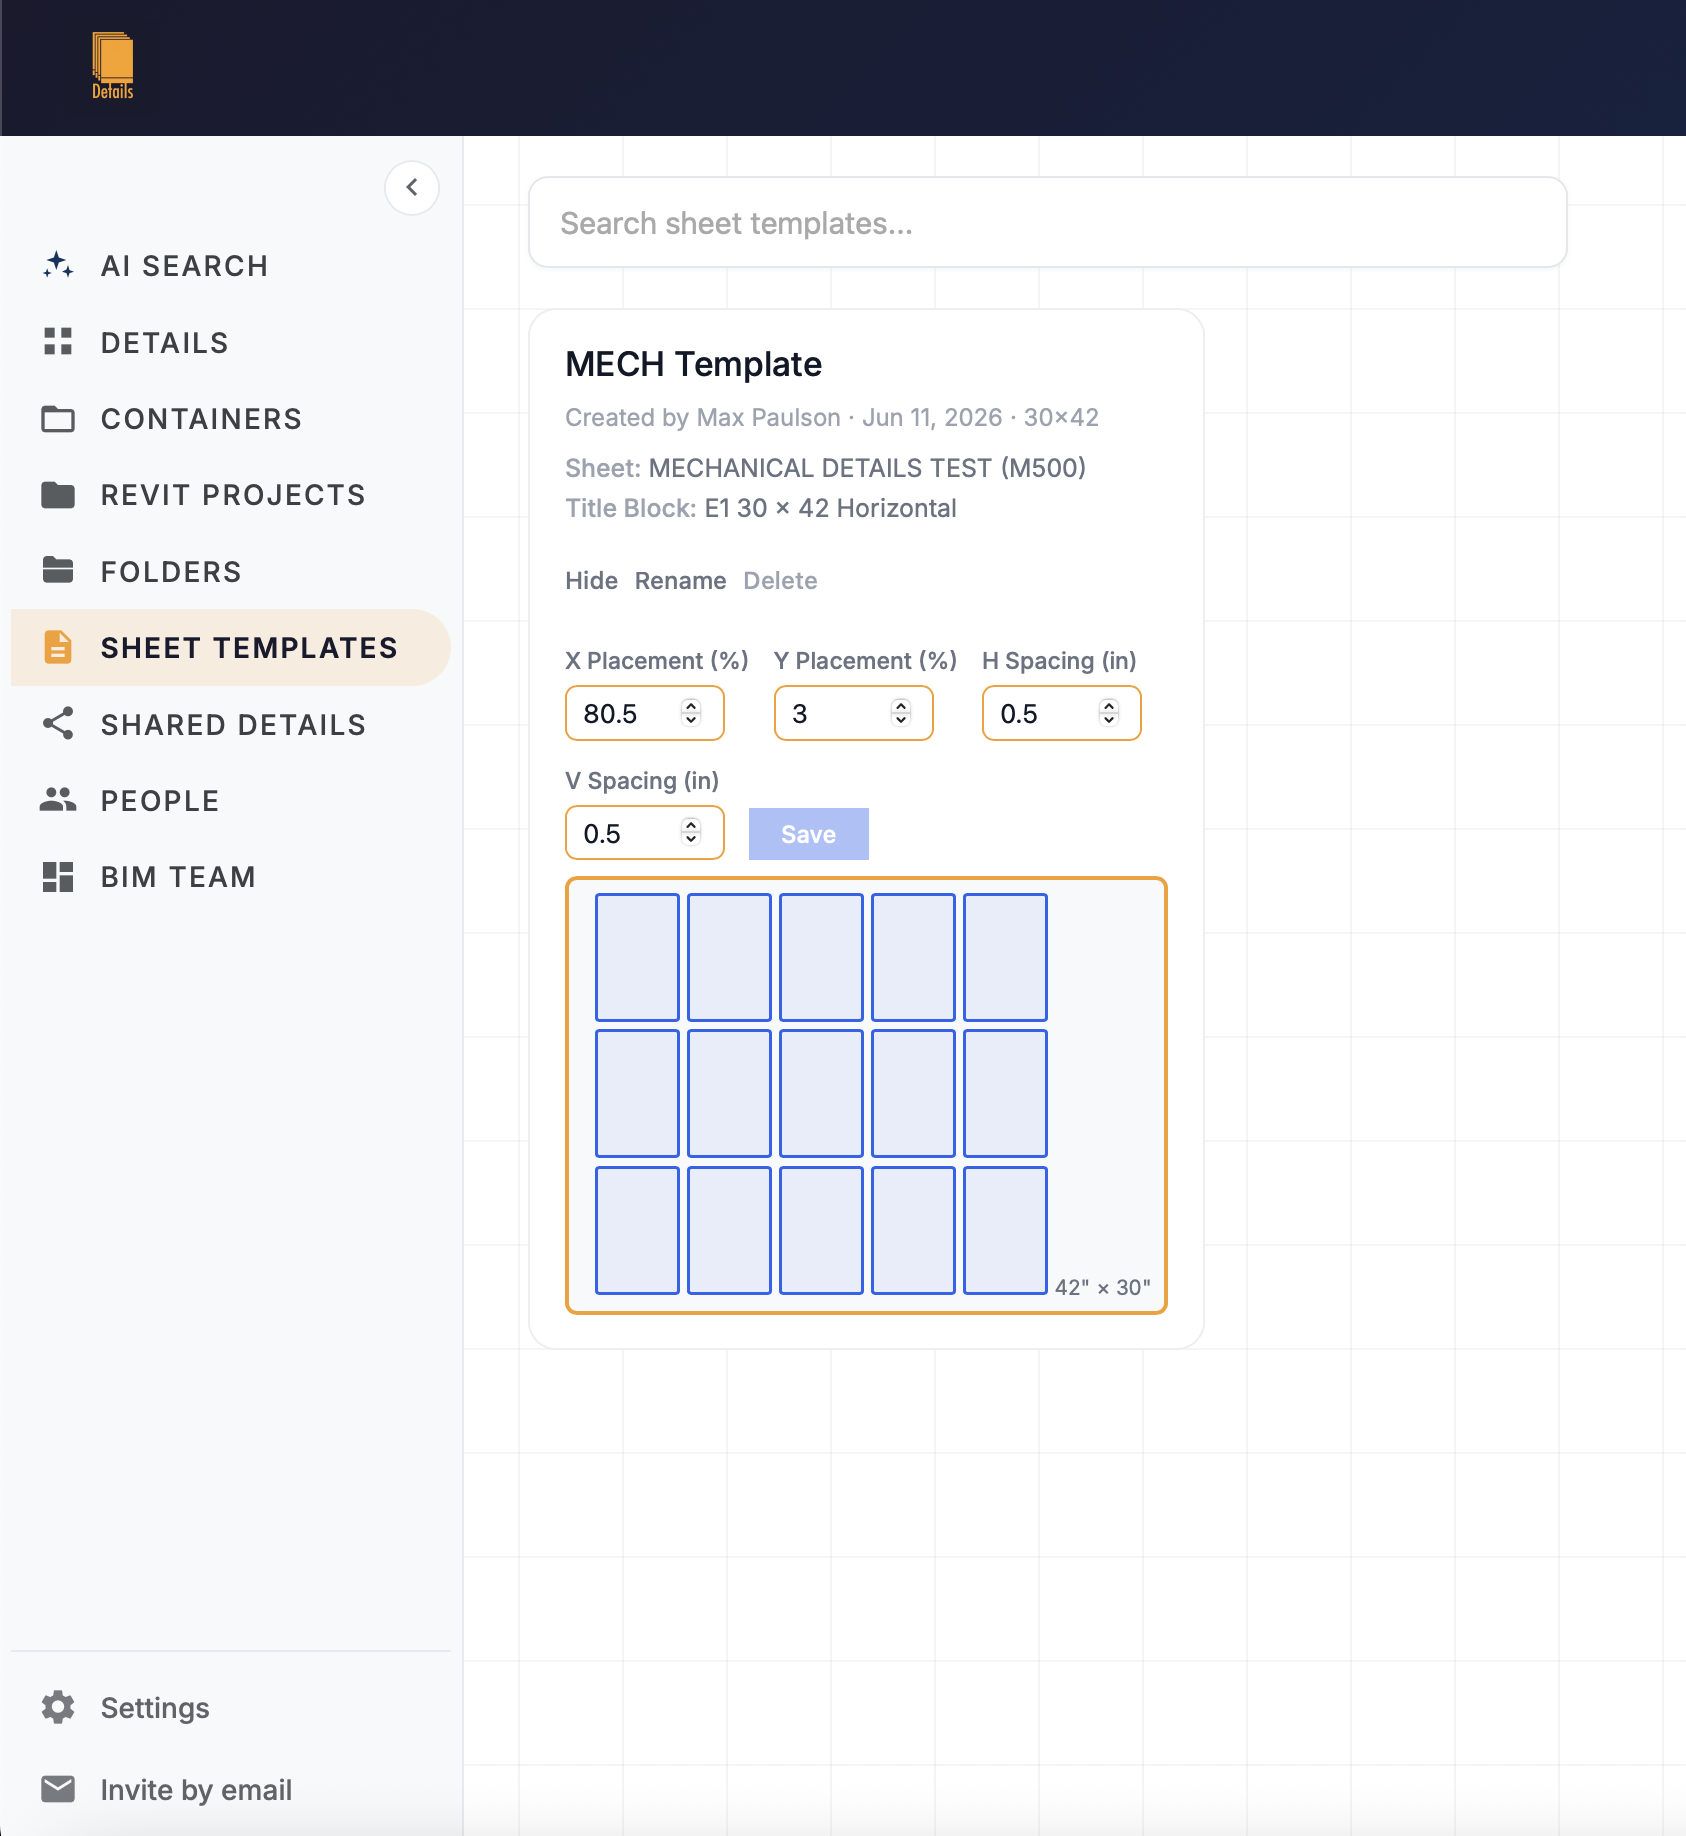1686x1836 pixels.
Task: Select the bottom-right cell in sheet preview
Action: point(1005,1230)
